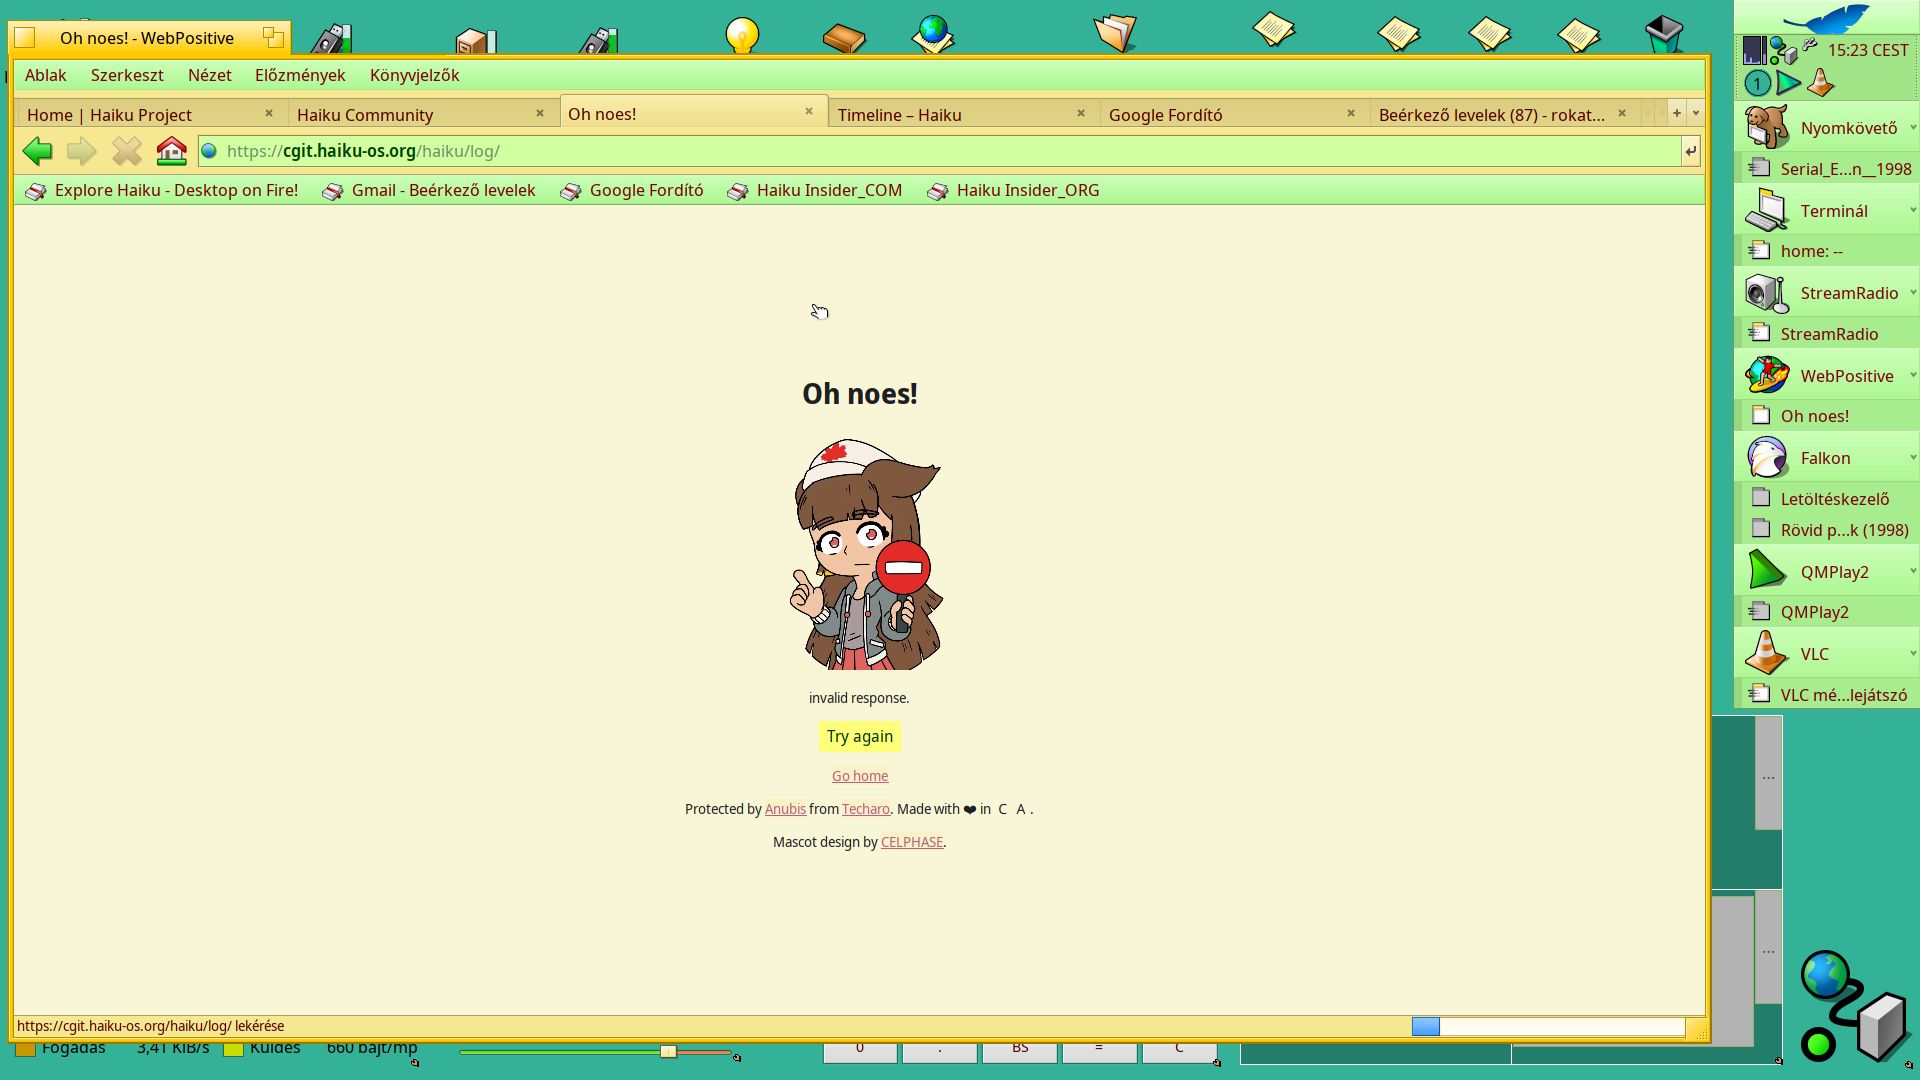Click the forward navigation arrow
This screenshot has width=1920, height=1080.
click(x=82, y=151)
